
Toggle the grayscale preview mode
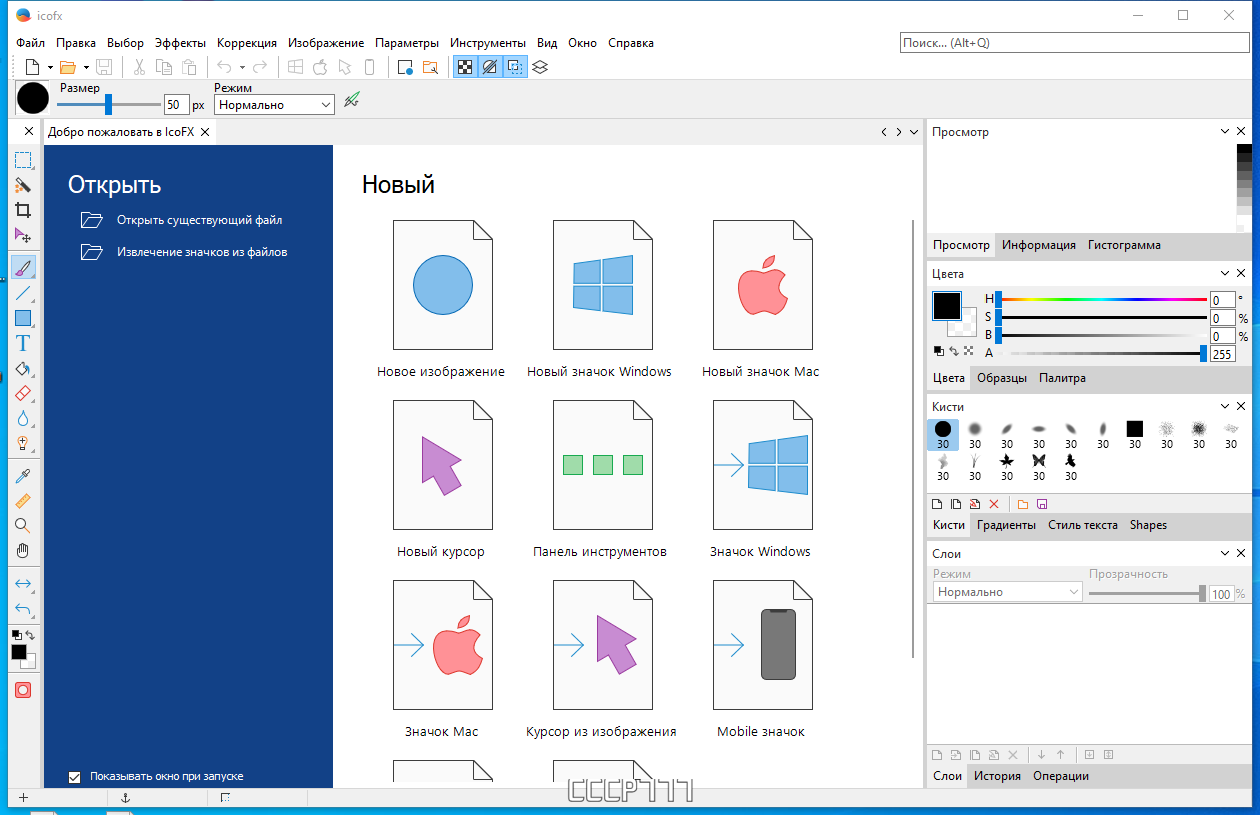click(490, 67)
